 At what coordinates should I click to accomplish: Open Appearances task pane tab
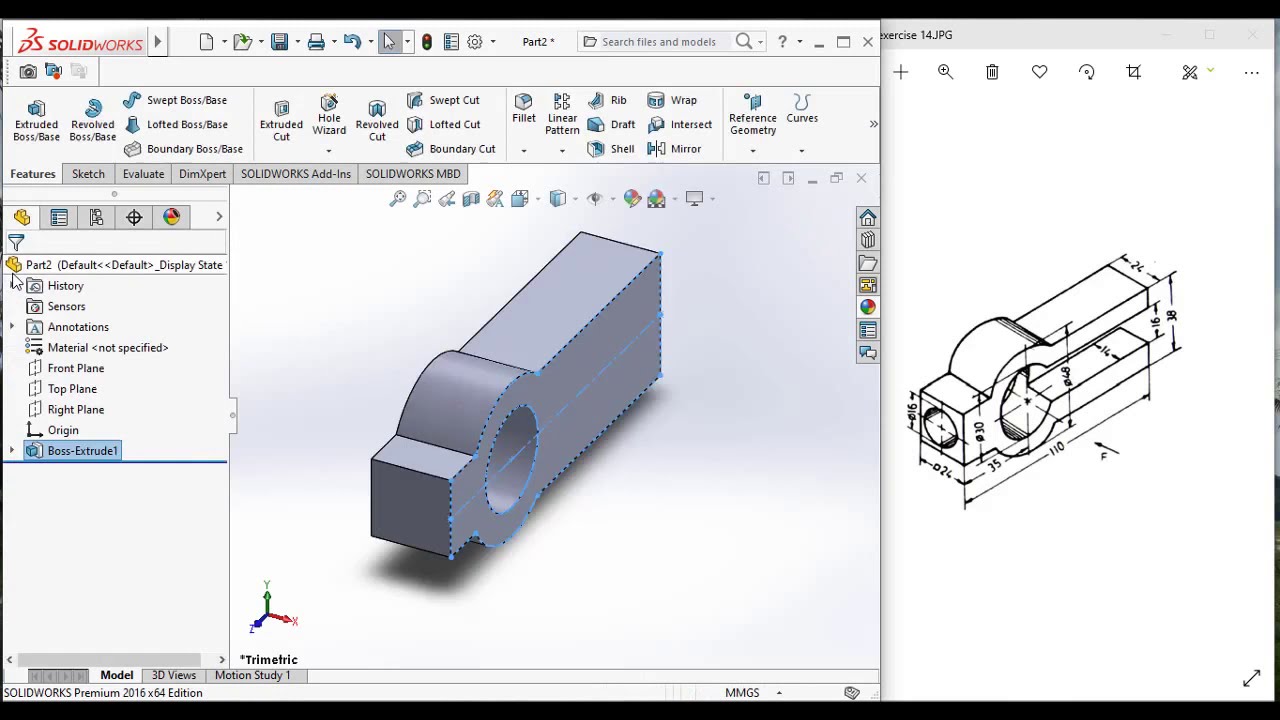[868, 307]
